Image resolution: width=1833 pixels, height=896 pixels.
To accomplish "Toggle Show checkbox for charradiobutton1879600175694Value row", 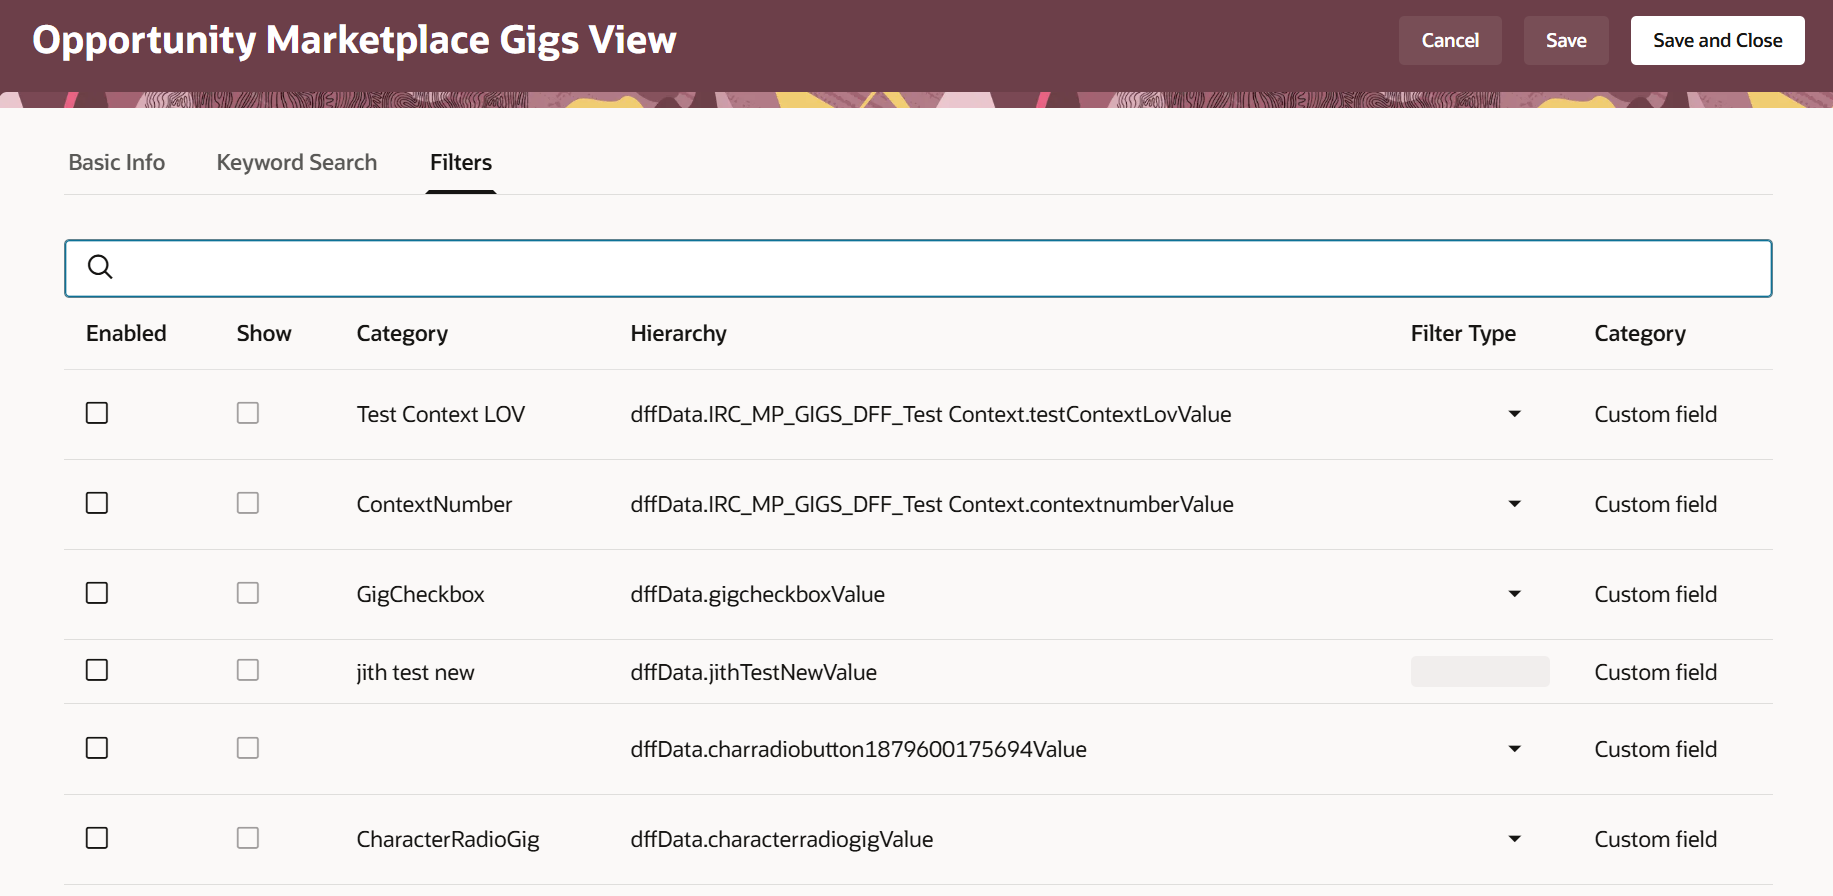I will click(x=248, y=748).
